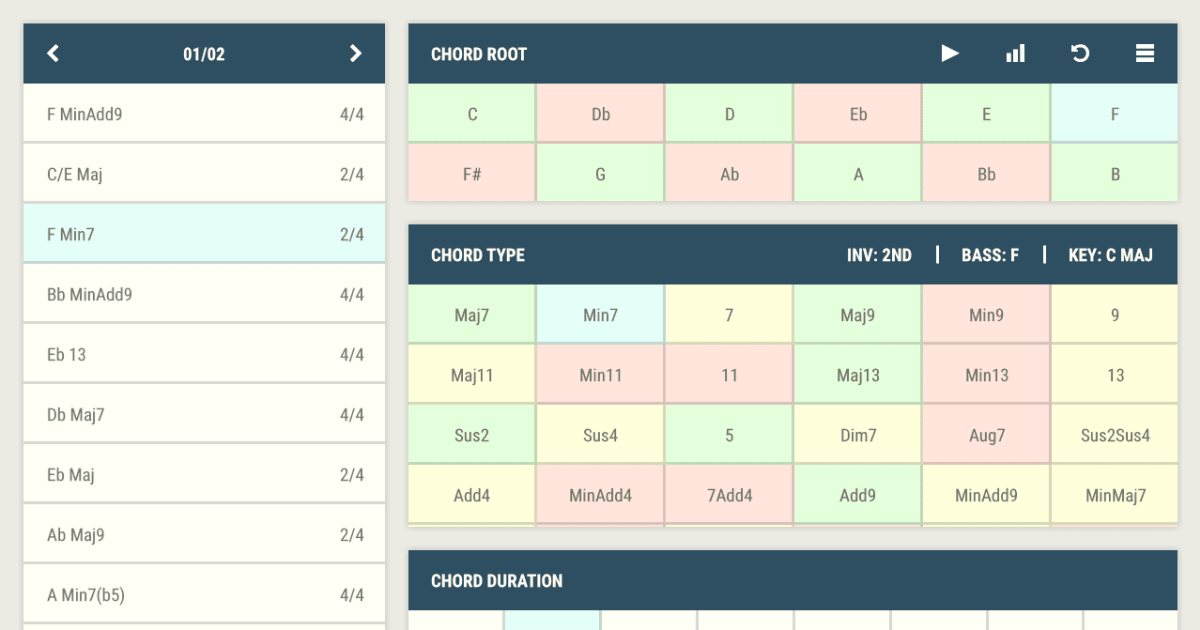The height and width of the screenshot is (630, 1200).
Task: Open the BASS: F selector
Action: coord(990,255)
